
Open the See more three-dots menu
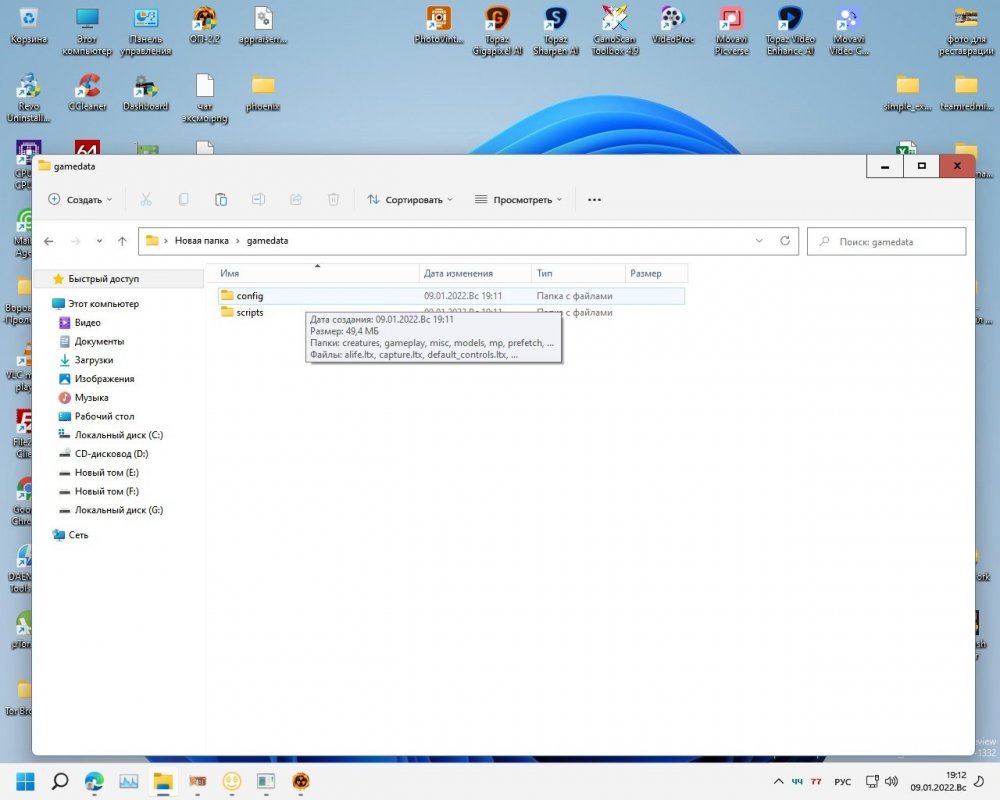594,200
